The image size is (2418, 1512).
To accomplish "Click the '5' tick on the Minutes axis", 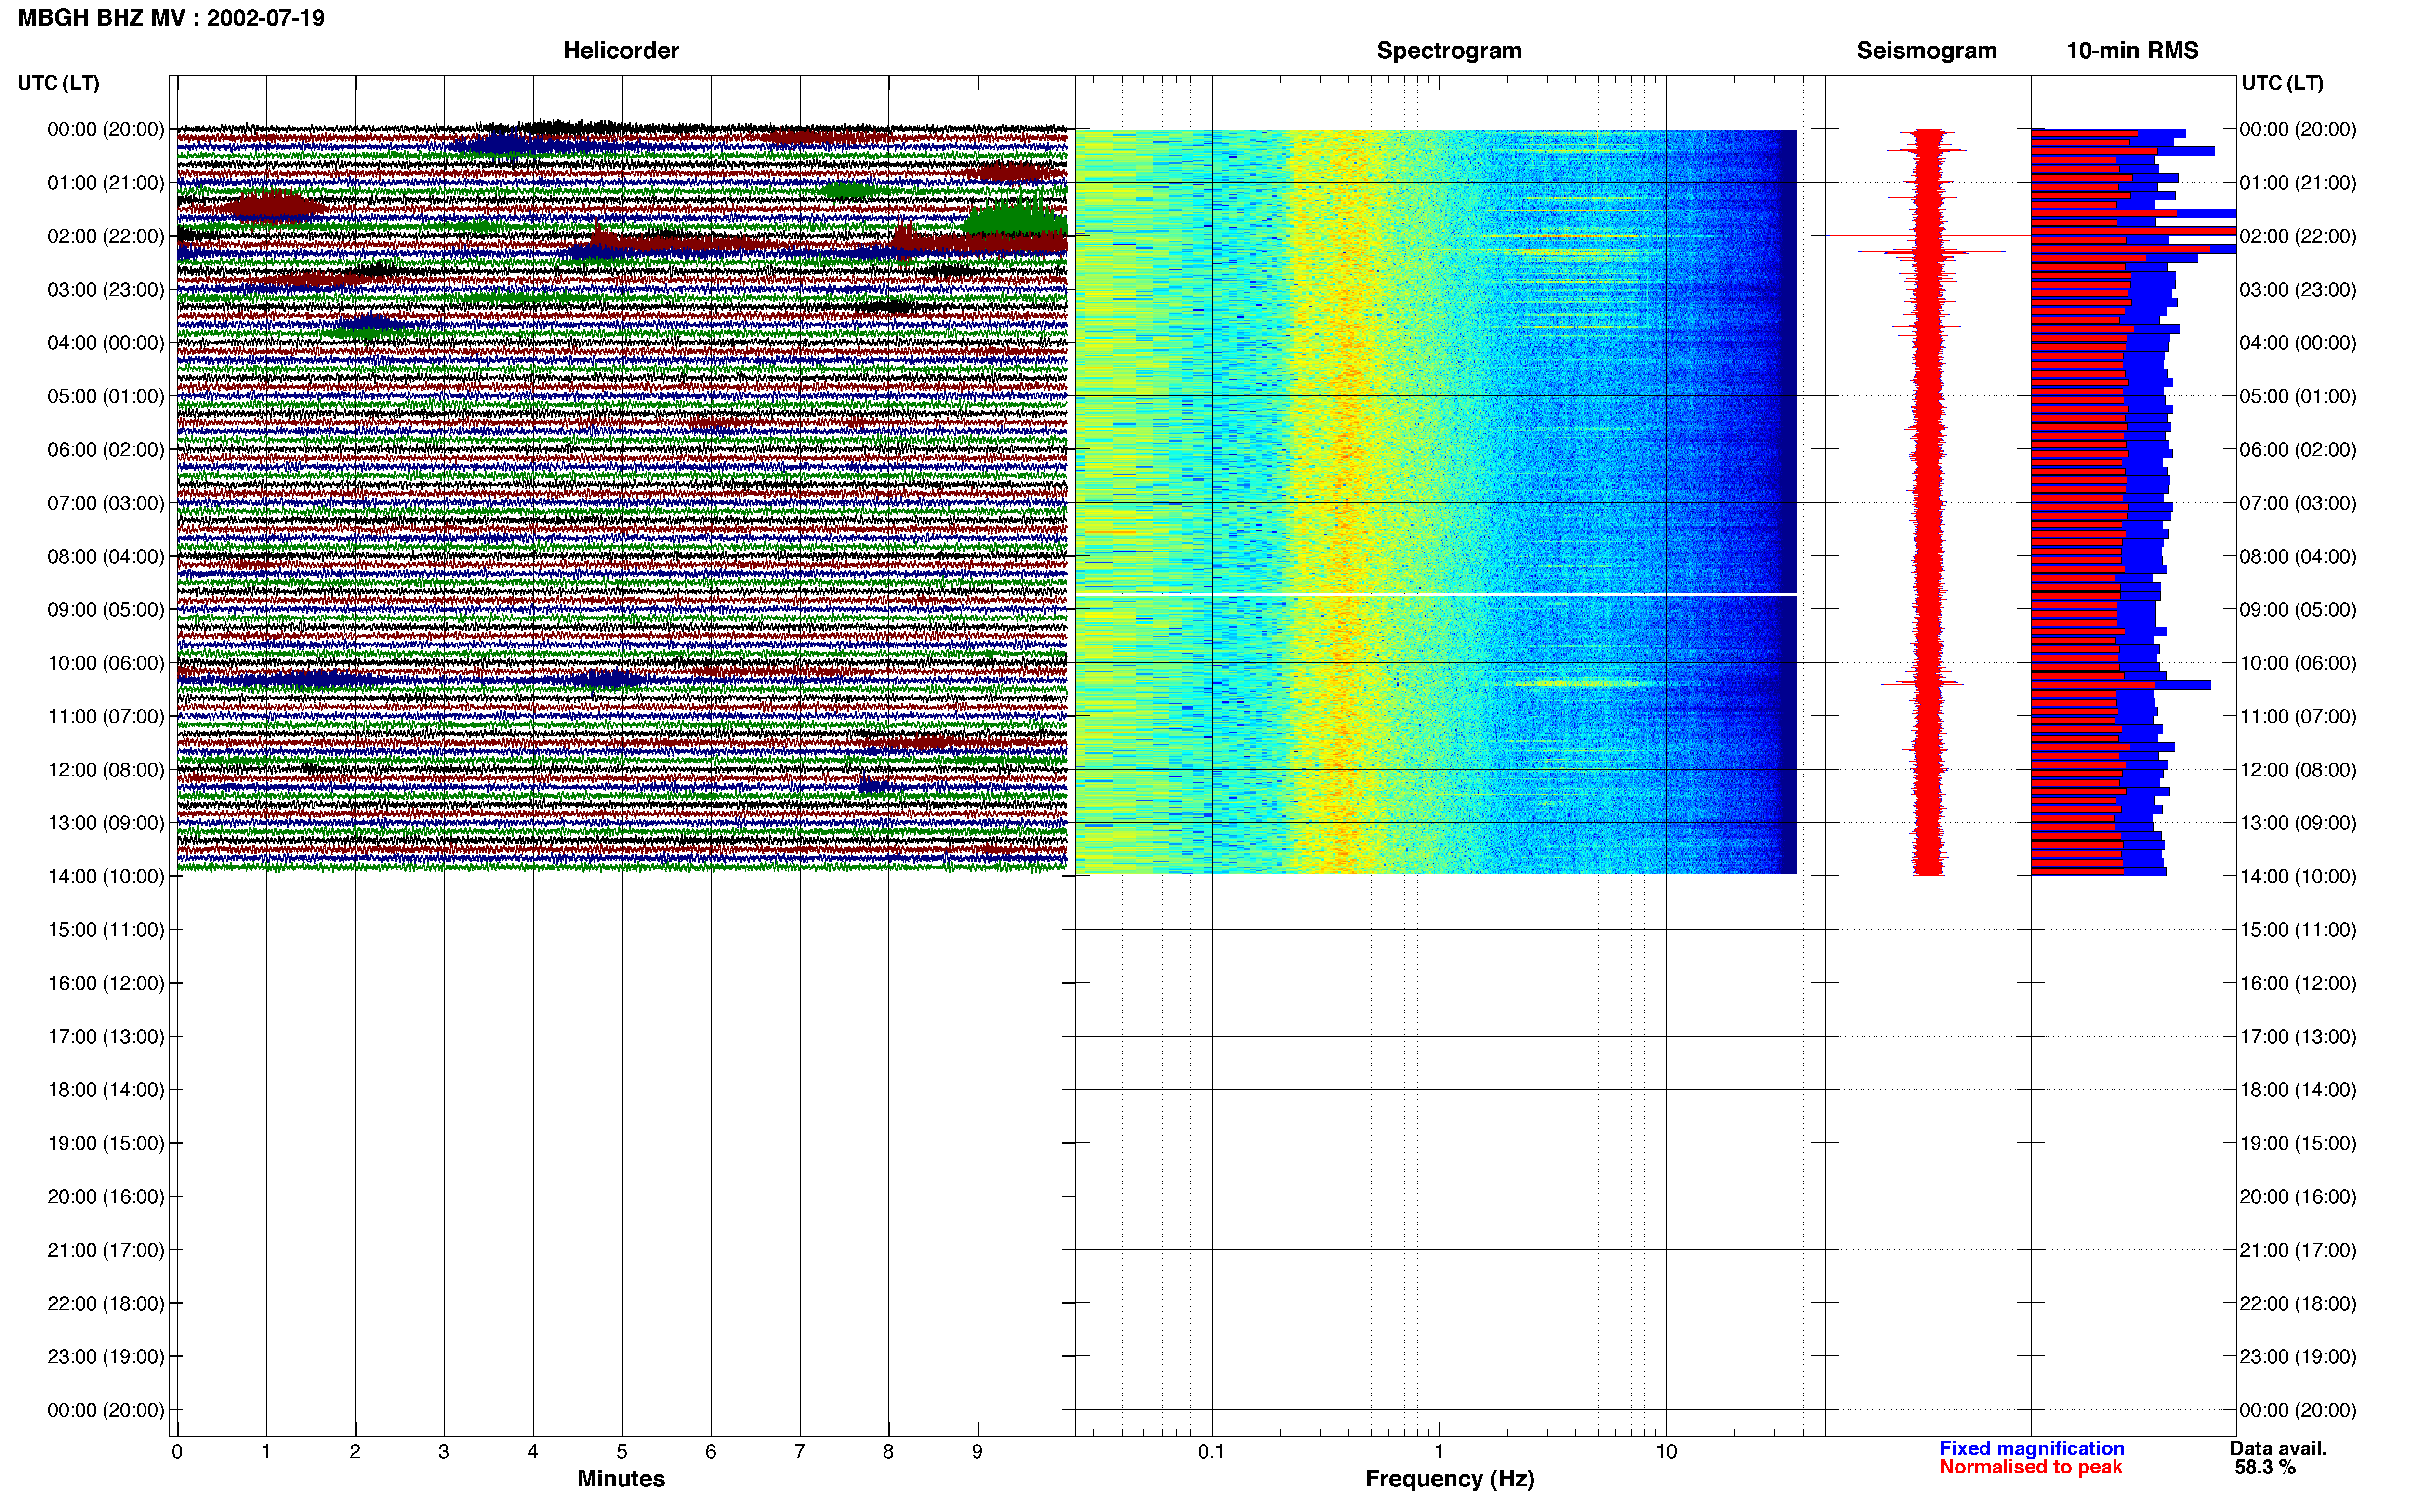I will (622, 1452).
